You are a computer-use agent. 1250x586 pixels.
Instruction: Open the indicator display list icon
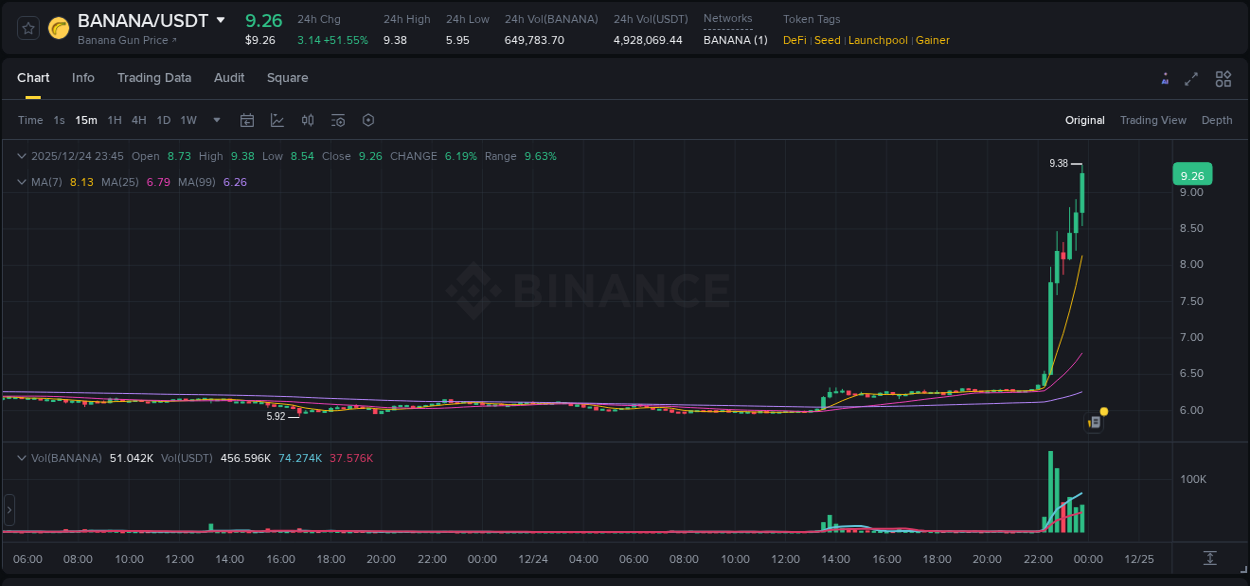pyautogui.click(x=337, y=120)
